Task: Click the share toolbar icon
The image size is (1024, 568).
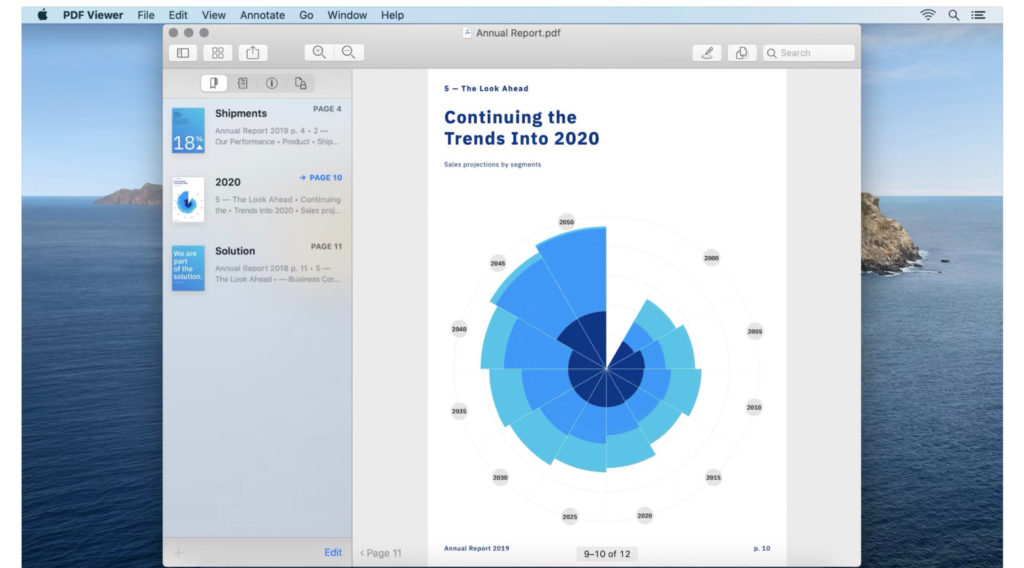Action: point(253,53)
